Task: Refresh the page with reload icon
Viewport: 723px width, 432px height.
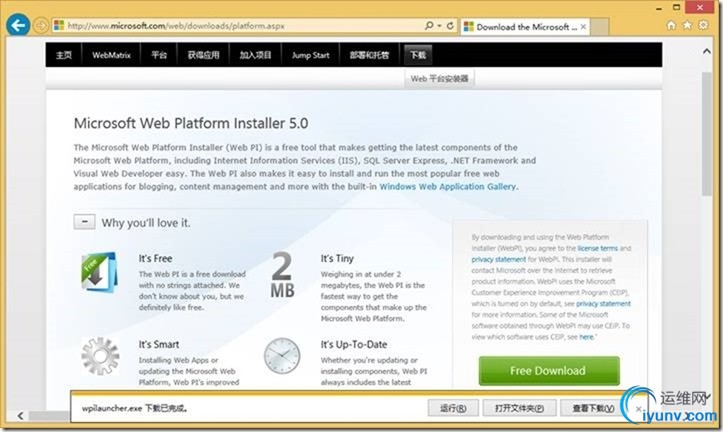Action: pos(450,26)
